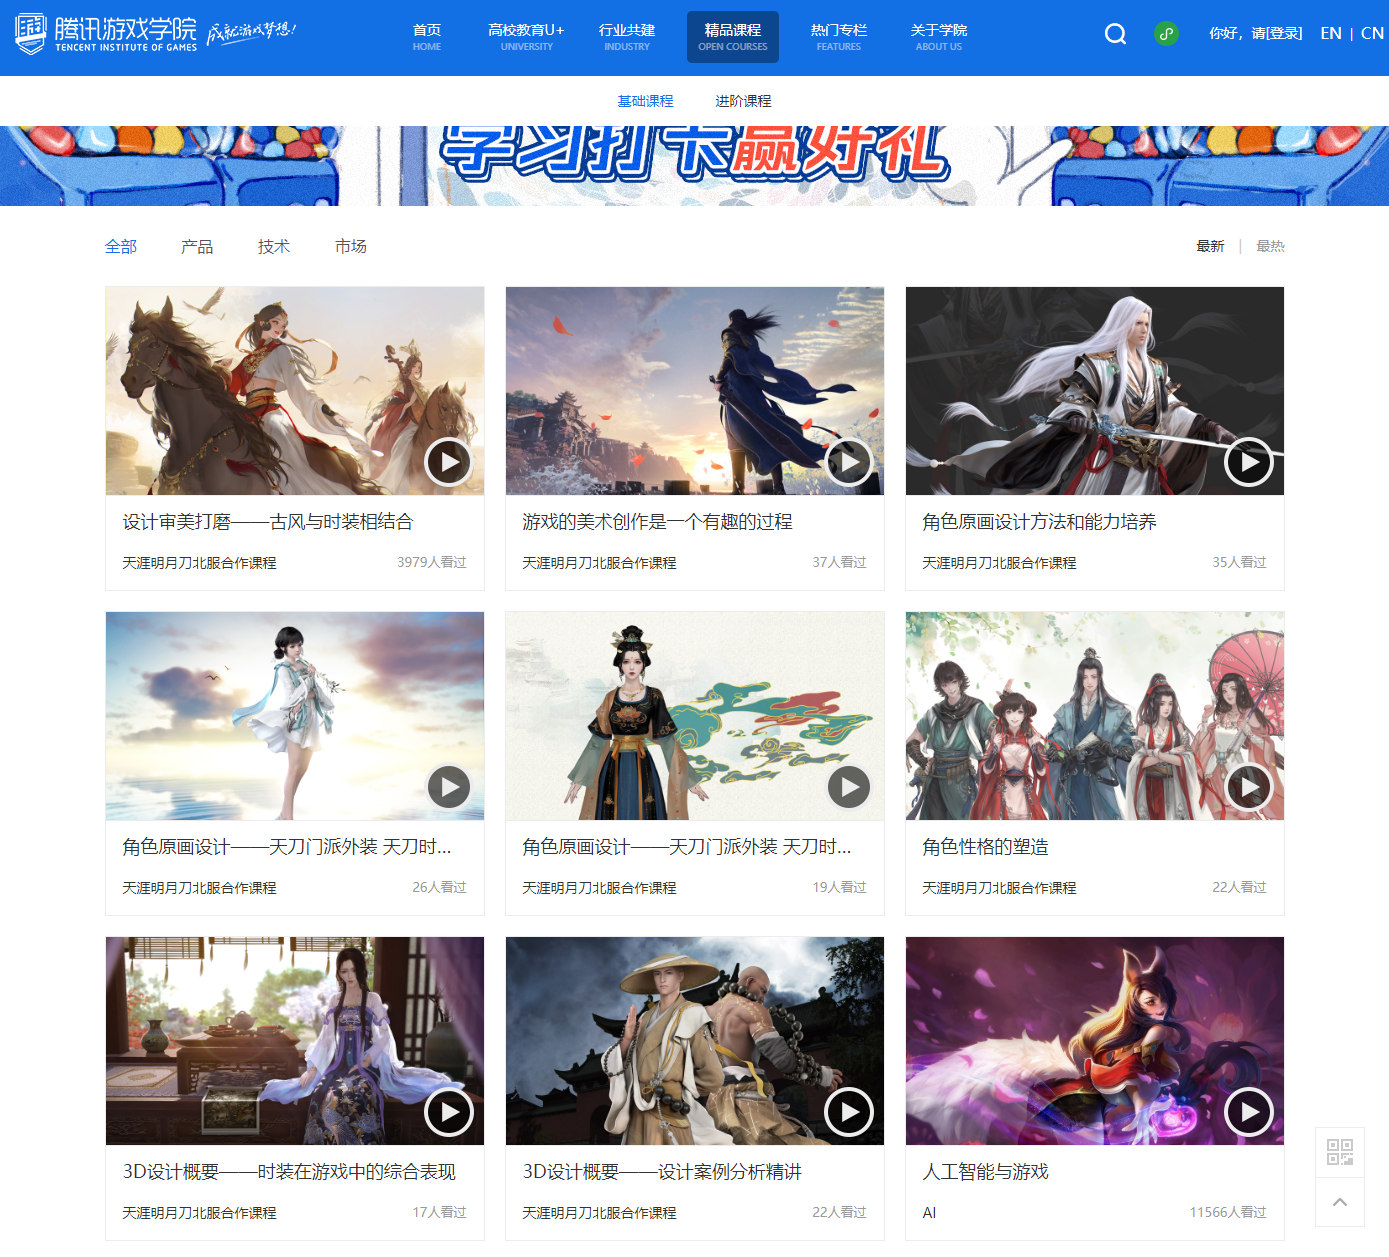This screenshot has width=1389, height=1257.
Task: Play the 3D设计概要——时装在游戏中的综合表现 video
Action: pyautogui.click(x=449, y=1112)
